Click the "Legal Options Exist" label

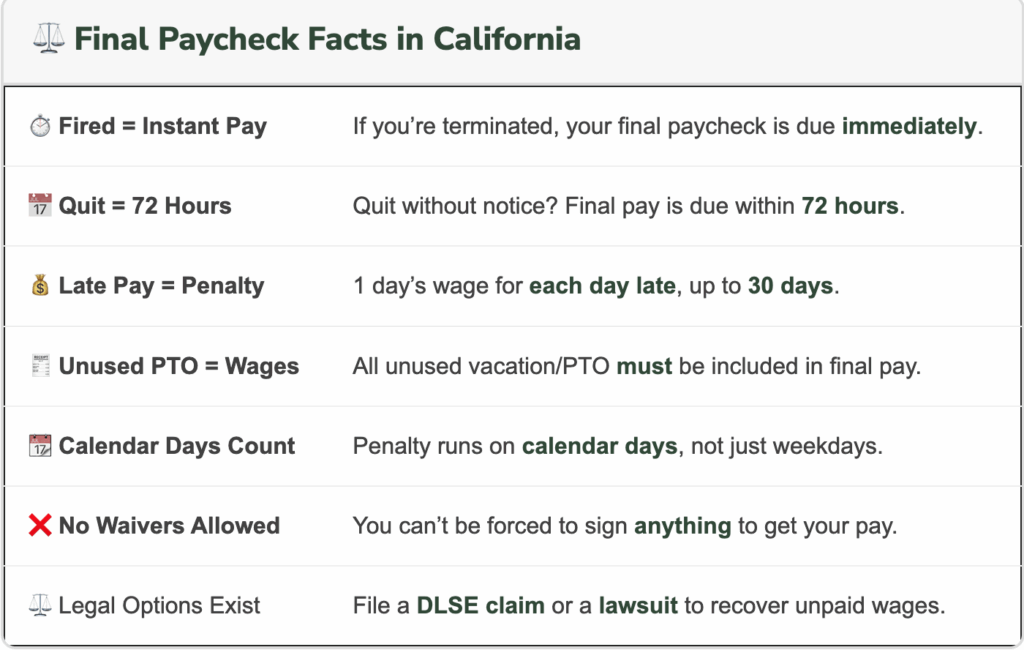[x=159, y=606]
